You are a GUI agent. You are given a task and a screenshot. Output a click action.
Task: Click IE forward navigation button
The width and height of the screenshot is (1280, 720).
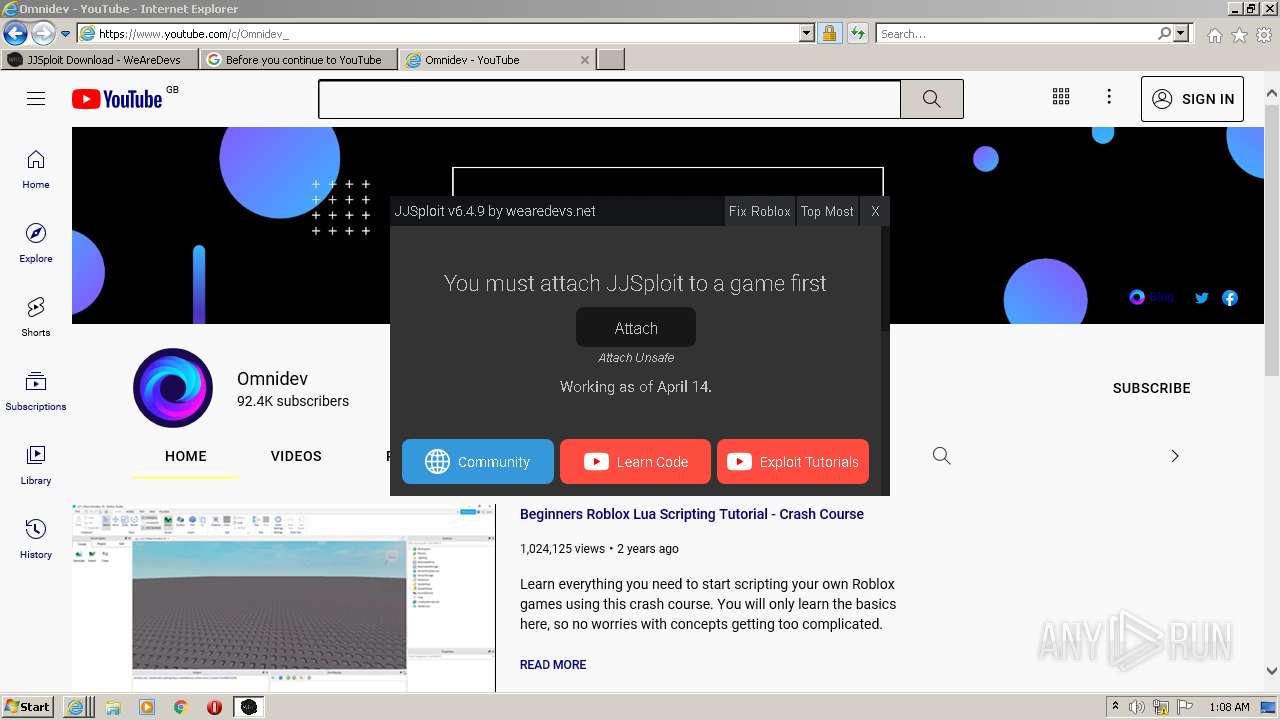(42, 33)
